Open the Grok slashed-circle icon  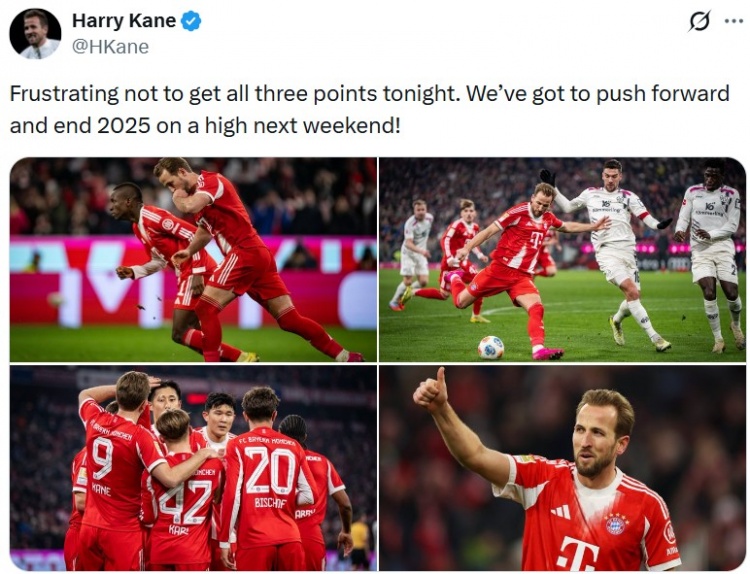tap(700, 22)
